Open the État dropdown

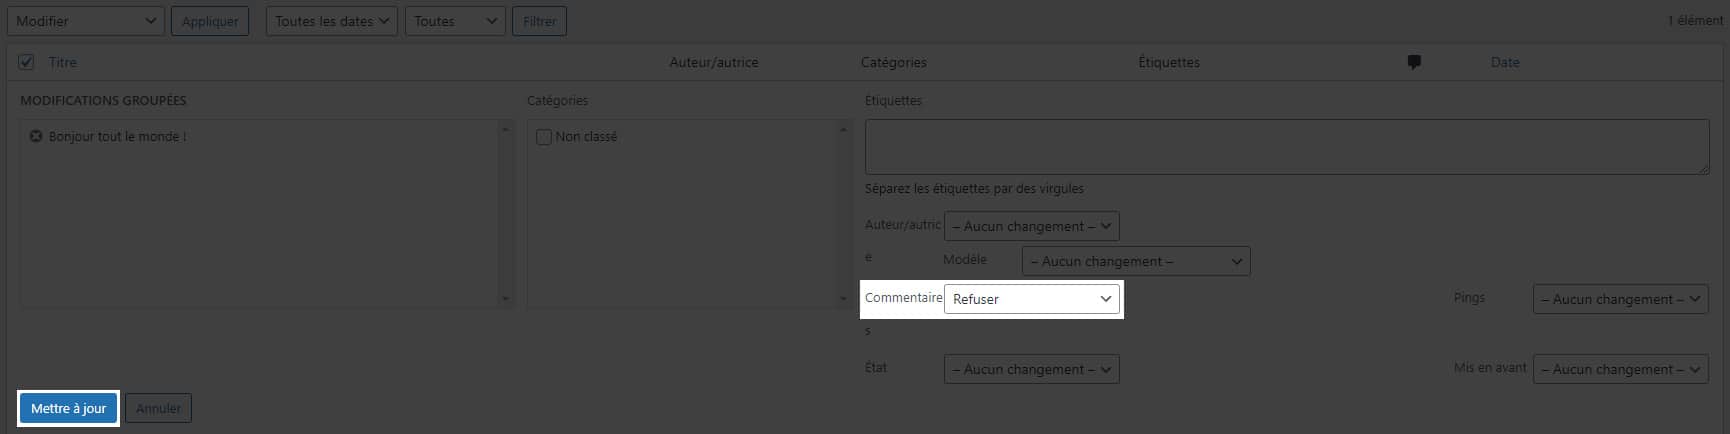click(1031, 369)
